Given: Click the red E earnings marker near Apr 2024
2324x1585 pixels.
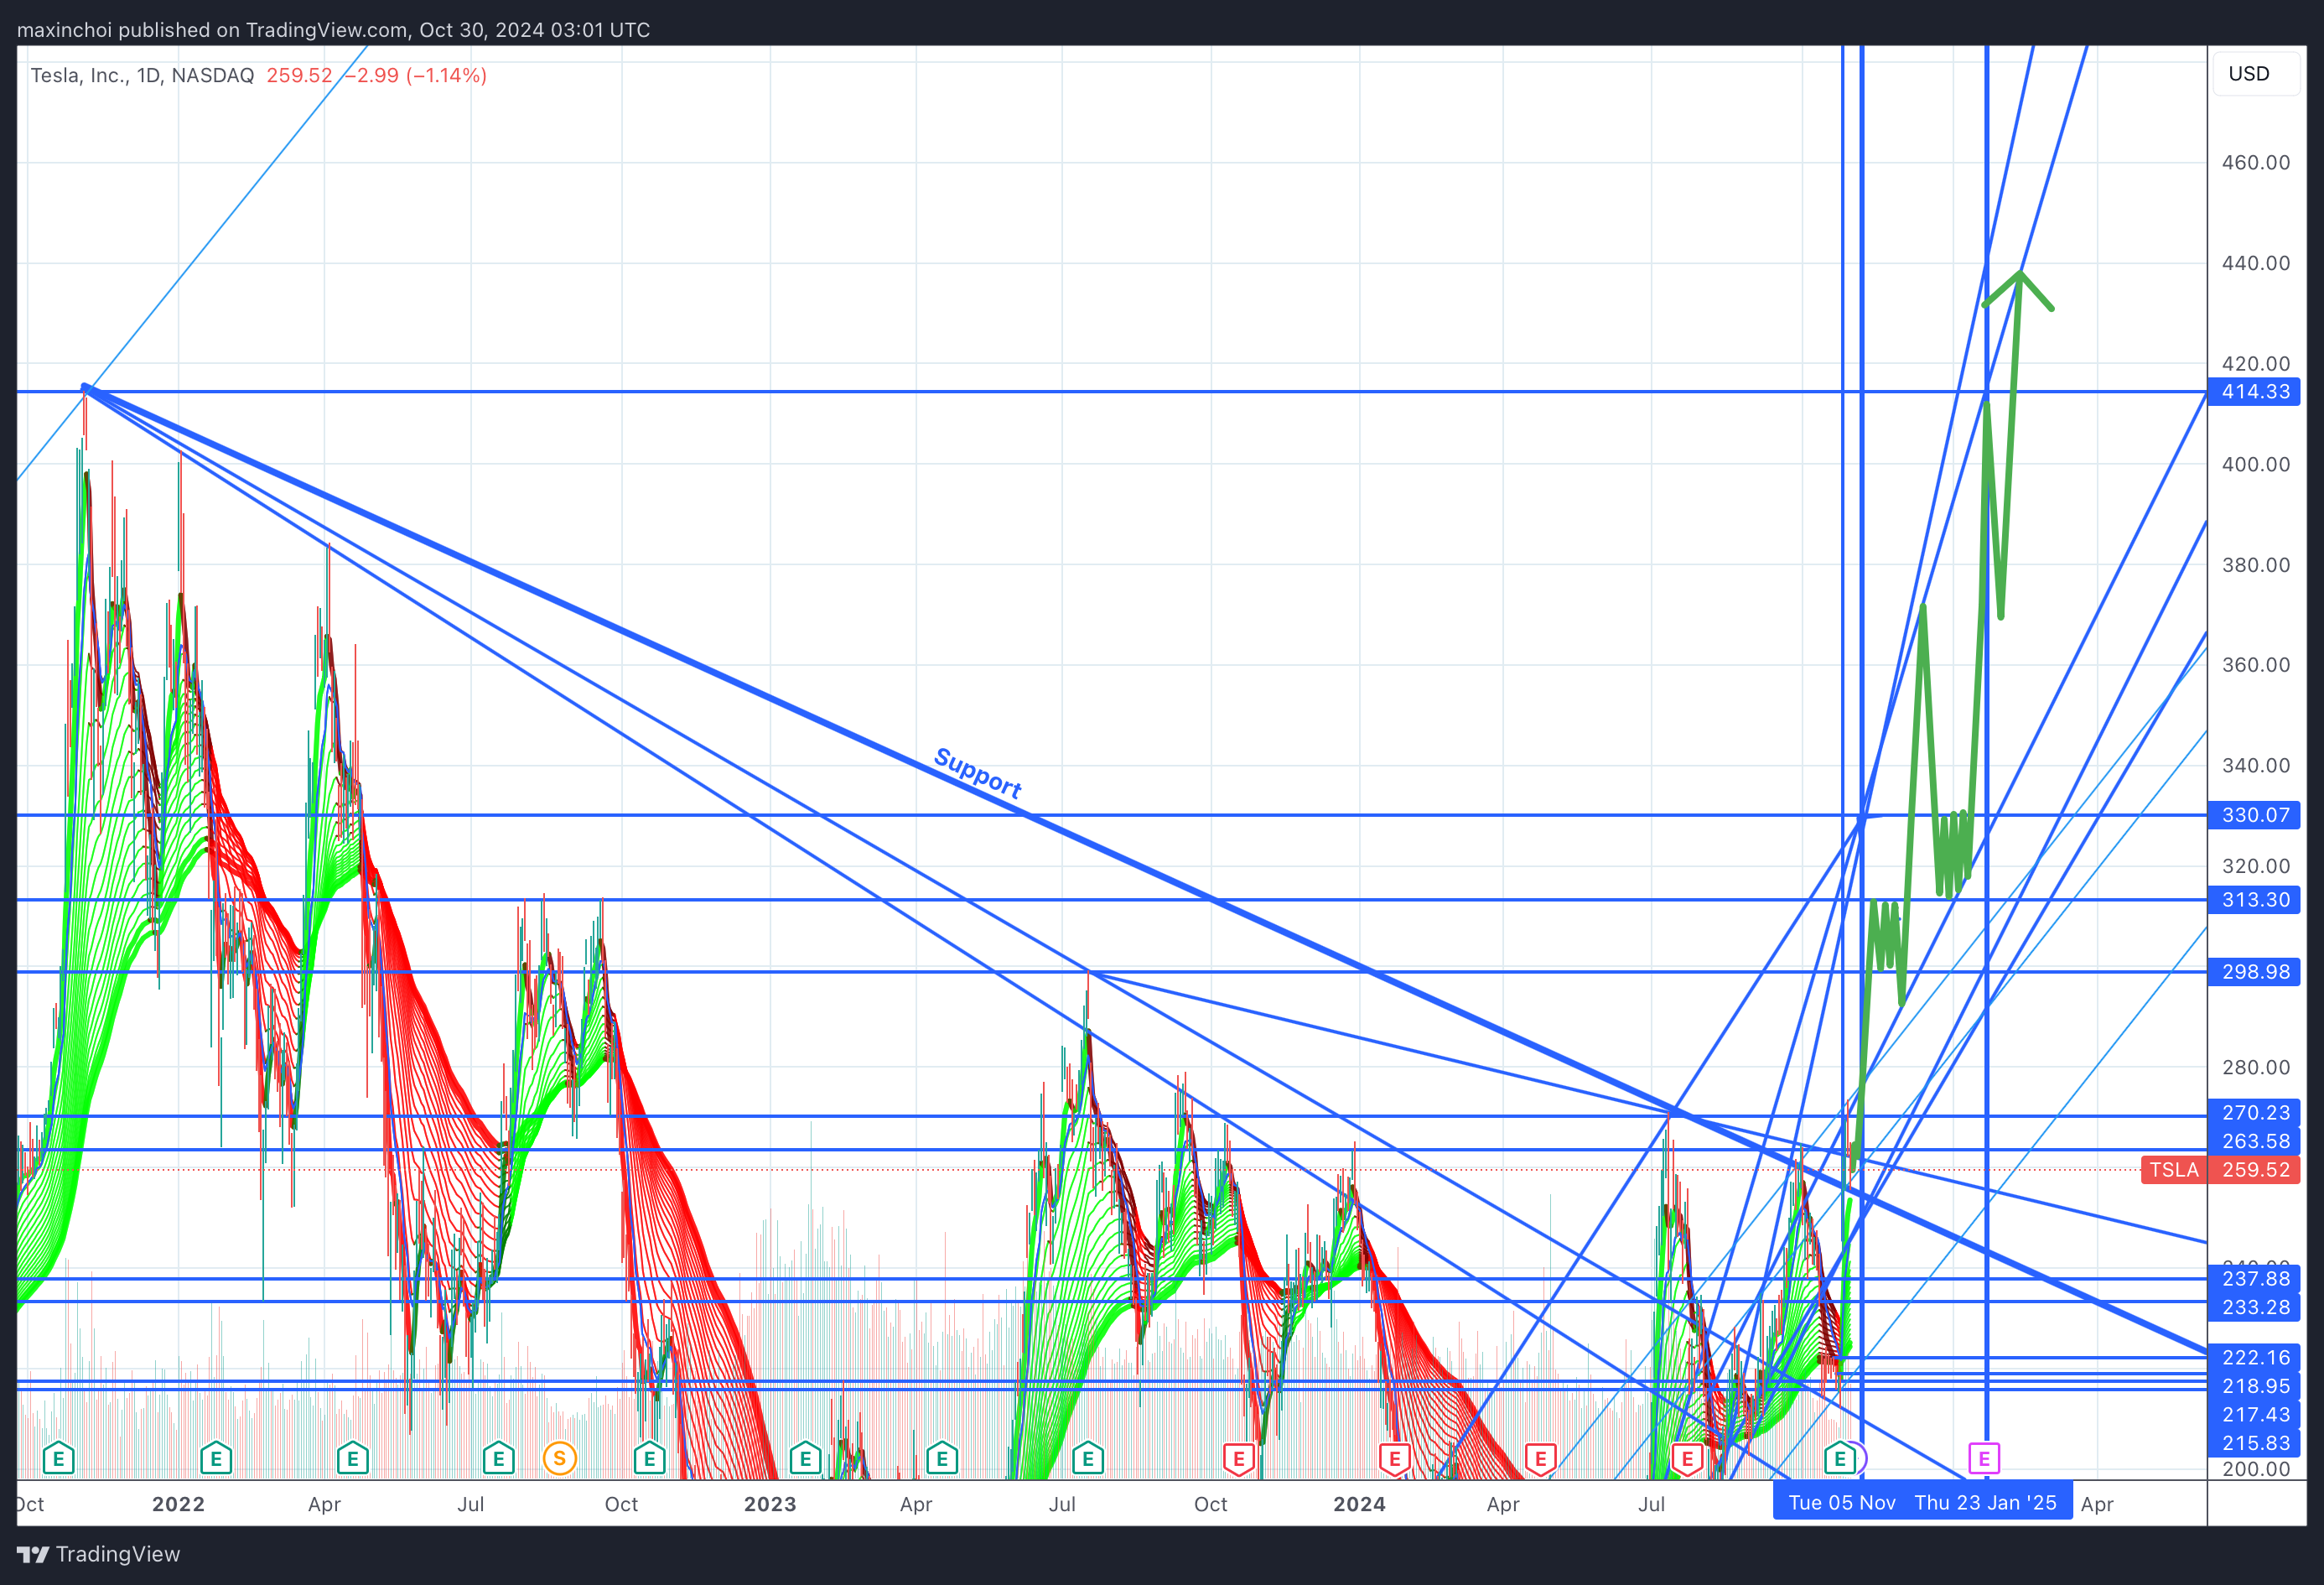Looking at the screenshot, I should click(x=1540, y=1458).
